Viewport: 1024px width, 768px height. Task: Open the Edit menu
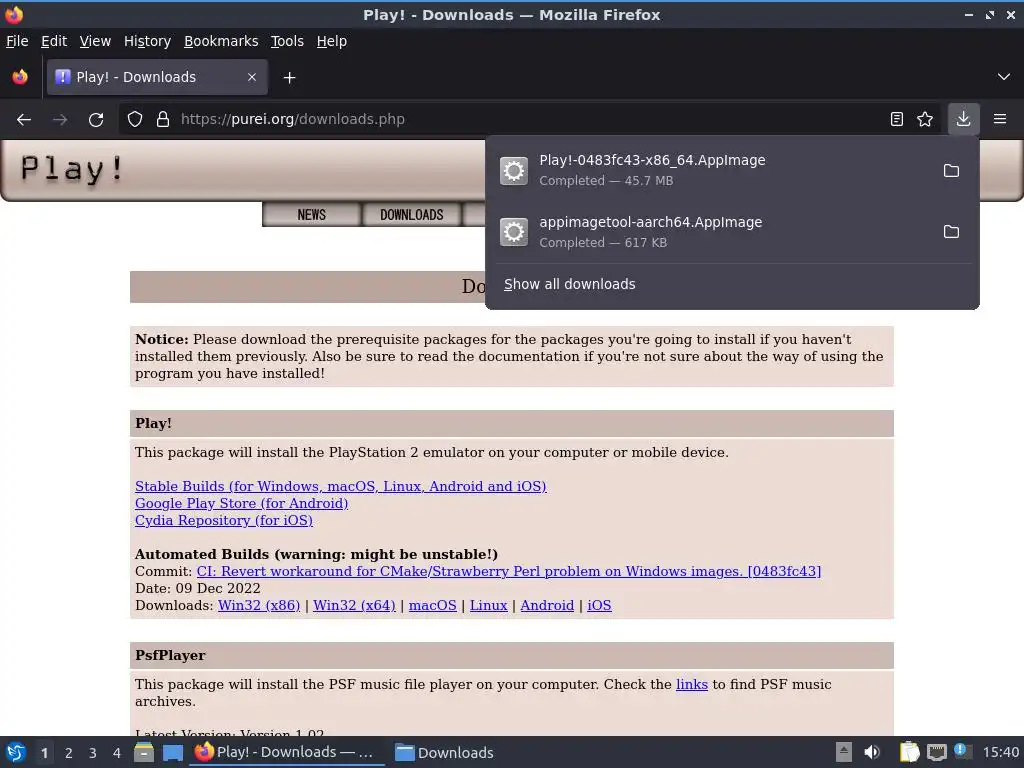(54, 41)
